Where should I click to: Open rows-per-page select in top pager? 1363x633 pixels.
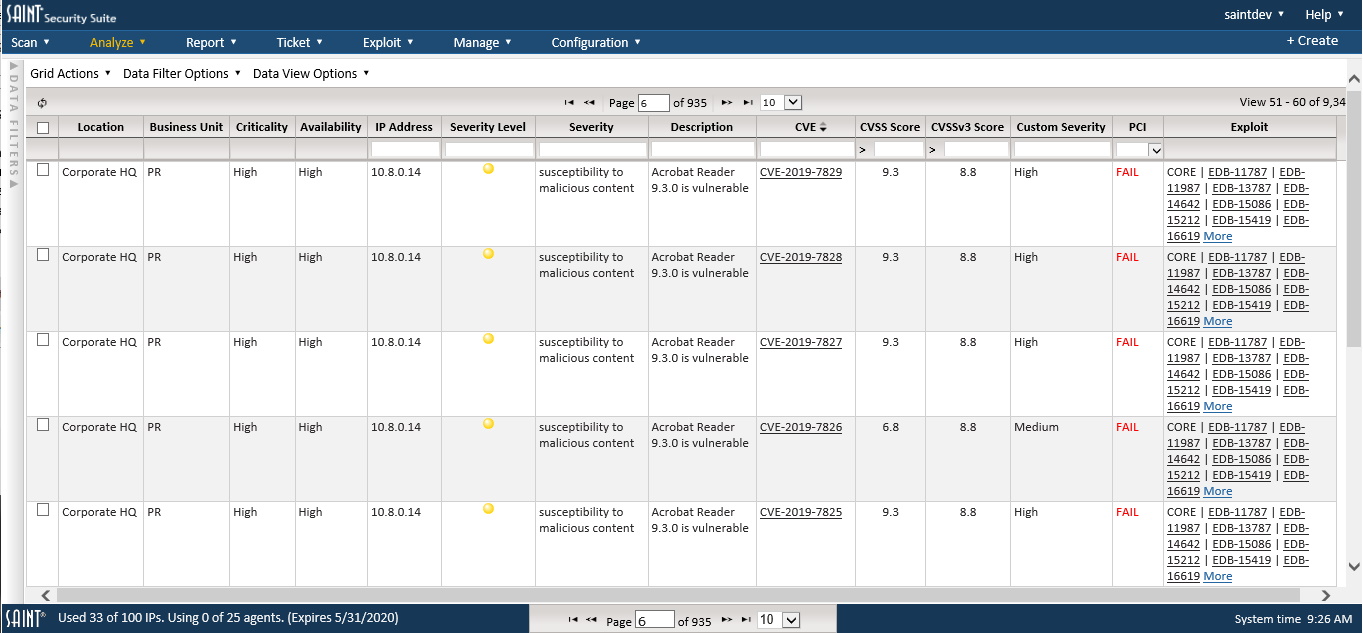[x=780, y=103]
